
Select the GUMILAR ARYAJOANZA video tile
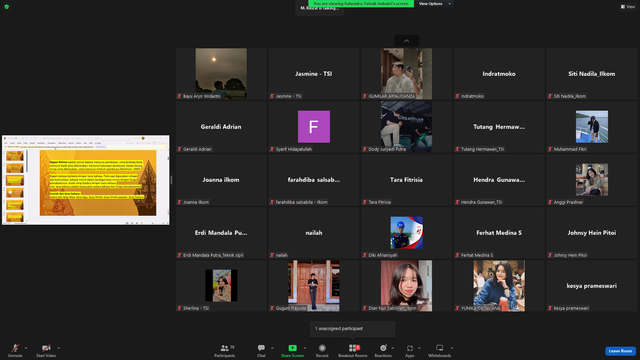pos(407,73)
